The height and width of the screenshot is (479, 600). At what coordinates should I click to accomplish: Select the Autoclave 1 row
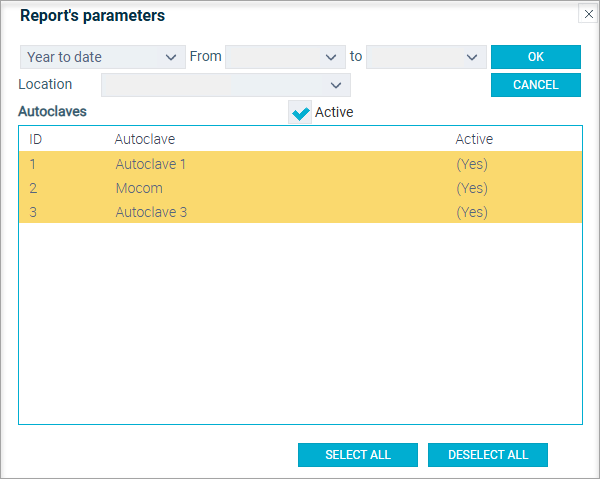pyautogui.click(x=300, y=164)
